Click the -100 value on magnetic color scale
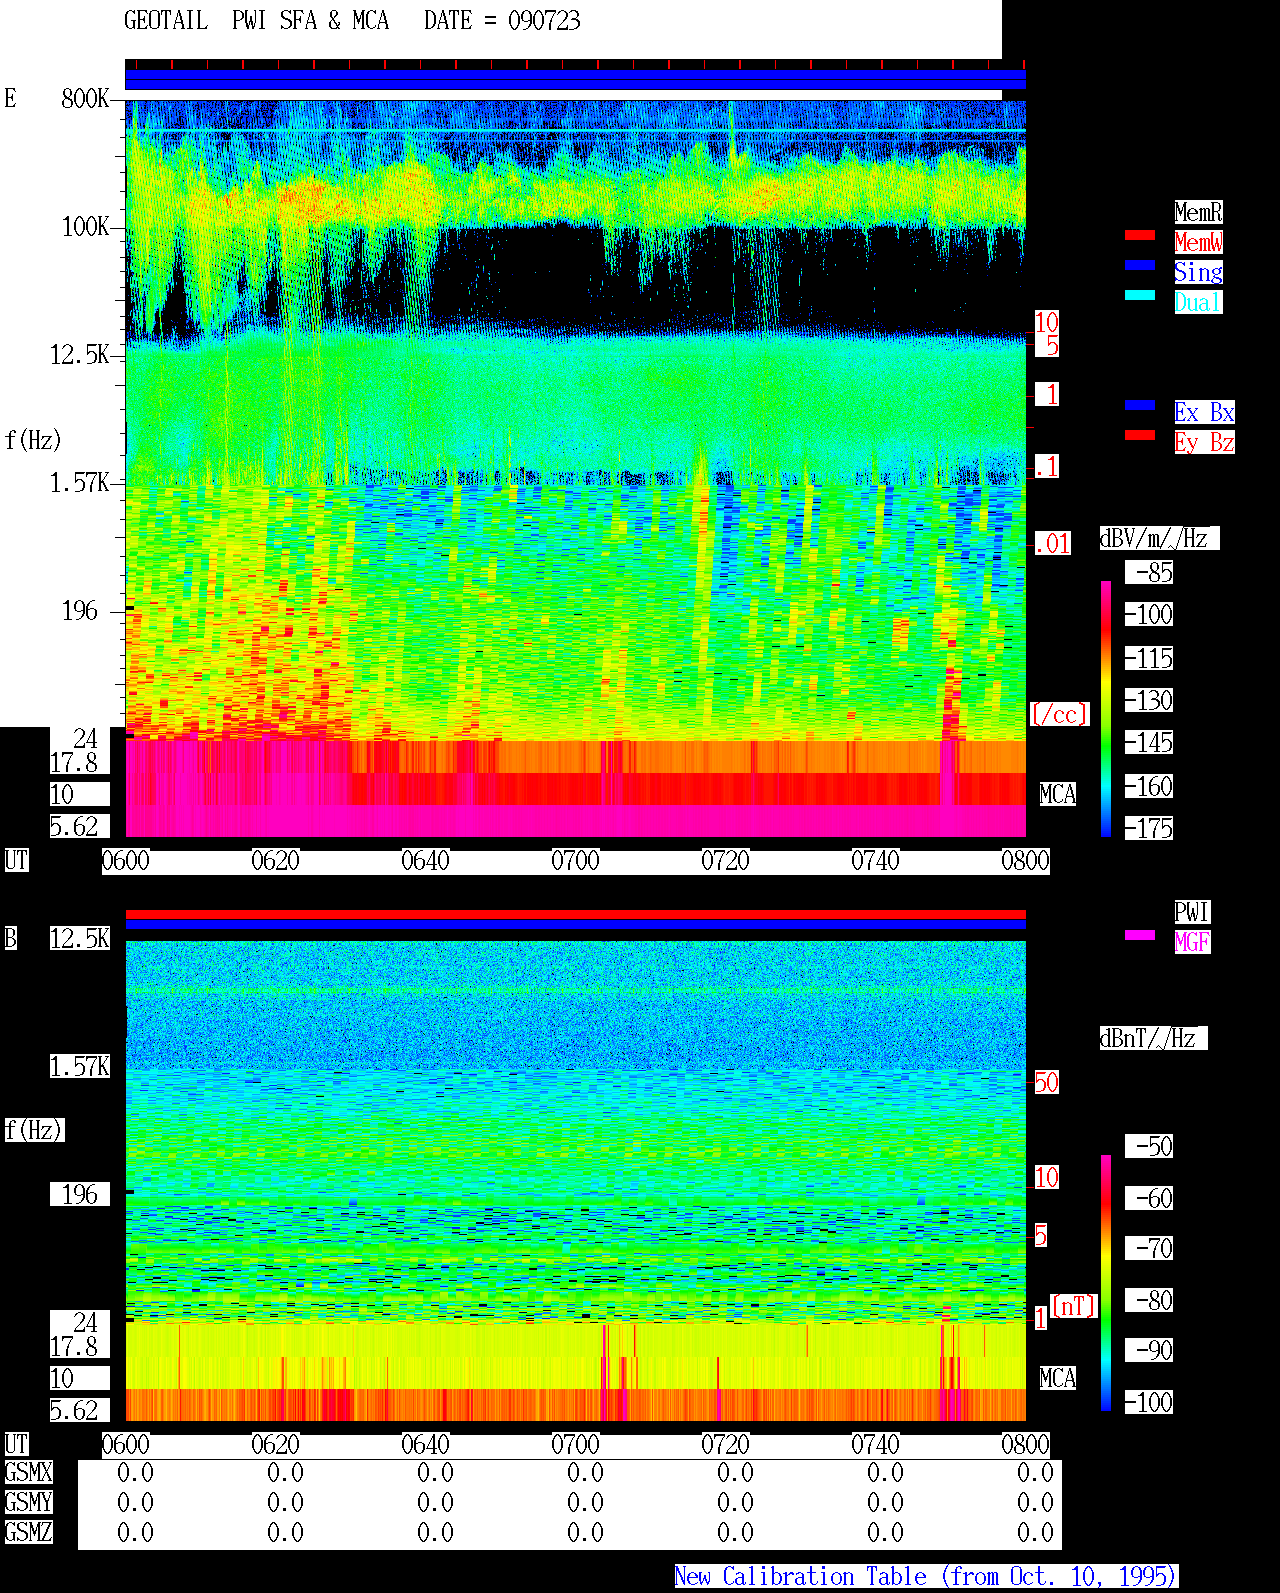1280x1593 pixels. tap(1149, 1402)
